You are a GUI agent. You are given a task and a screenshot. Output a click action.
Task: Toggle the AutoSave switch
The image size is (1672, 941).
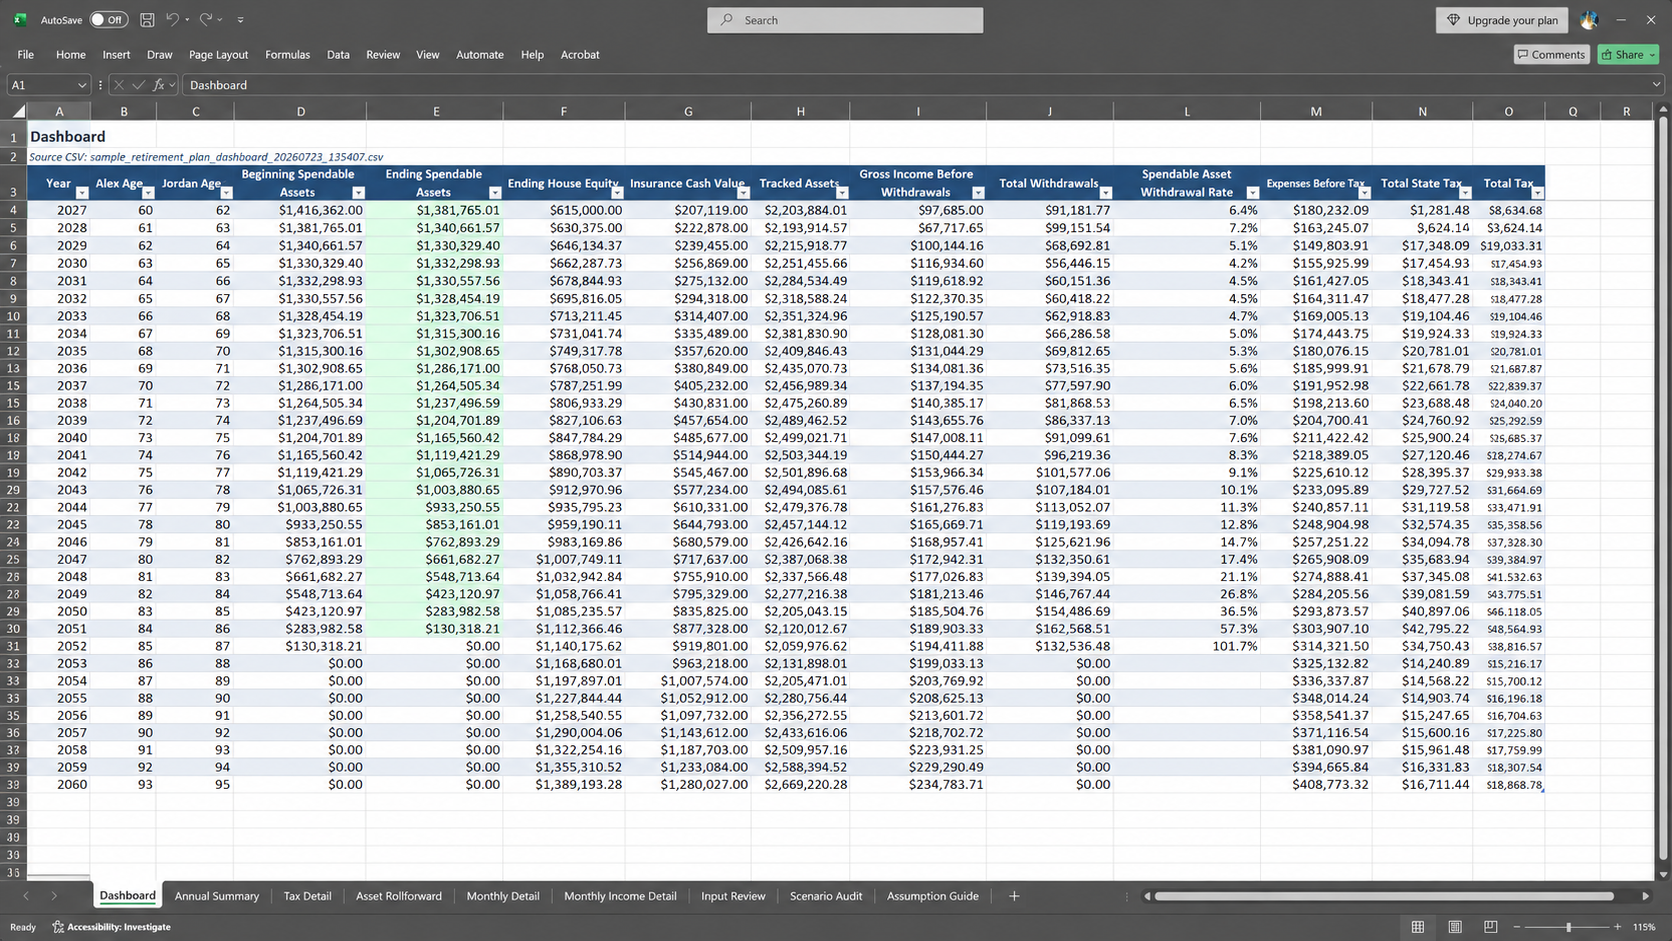tap(108, 20)
